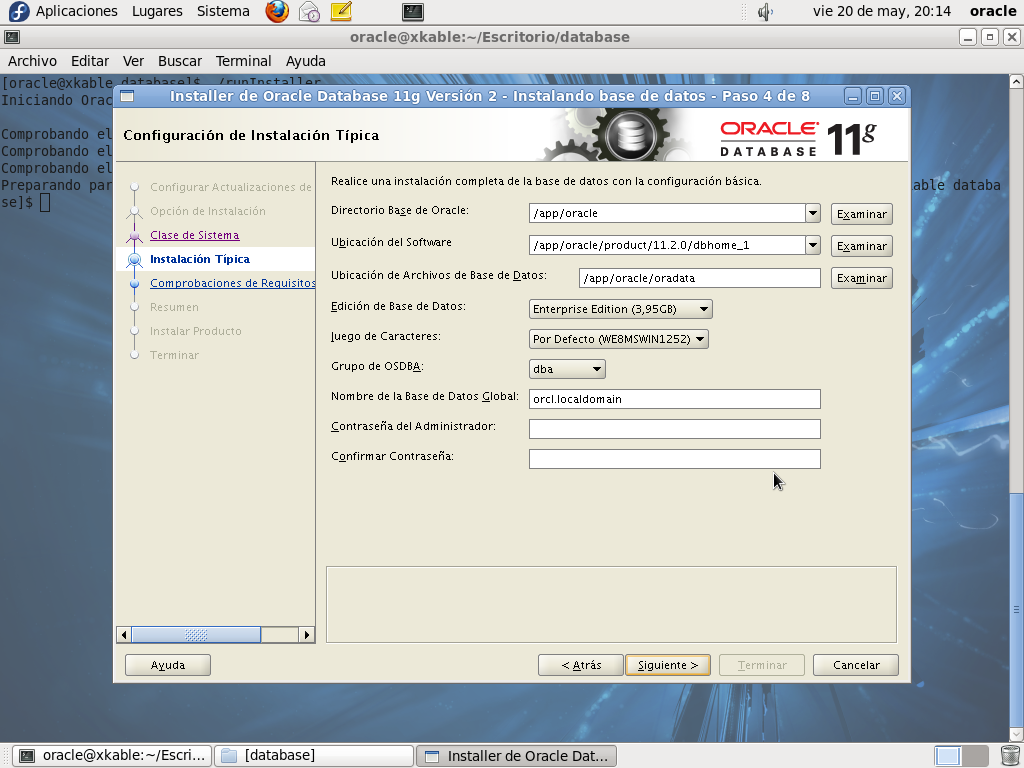Open Aplicaciones menu

(76, 11)
